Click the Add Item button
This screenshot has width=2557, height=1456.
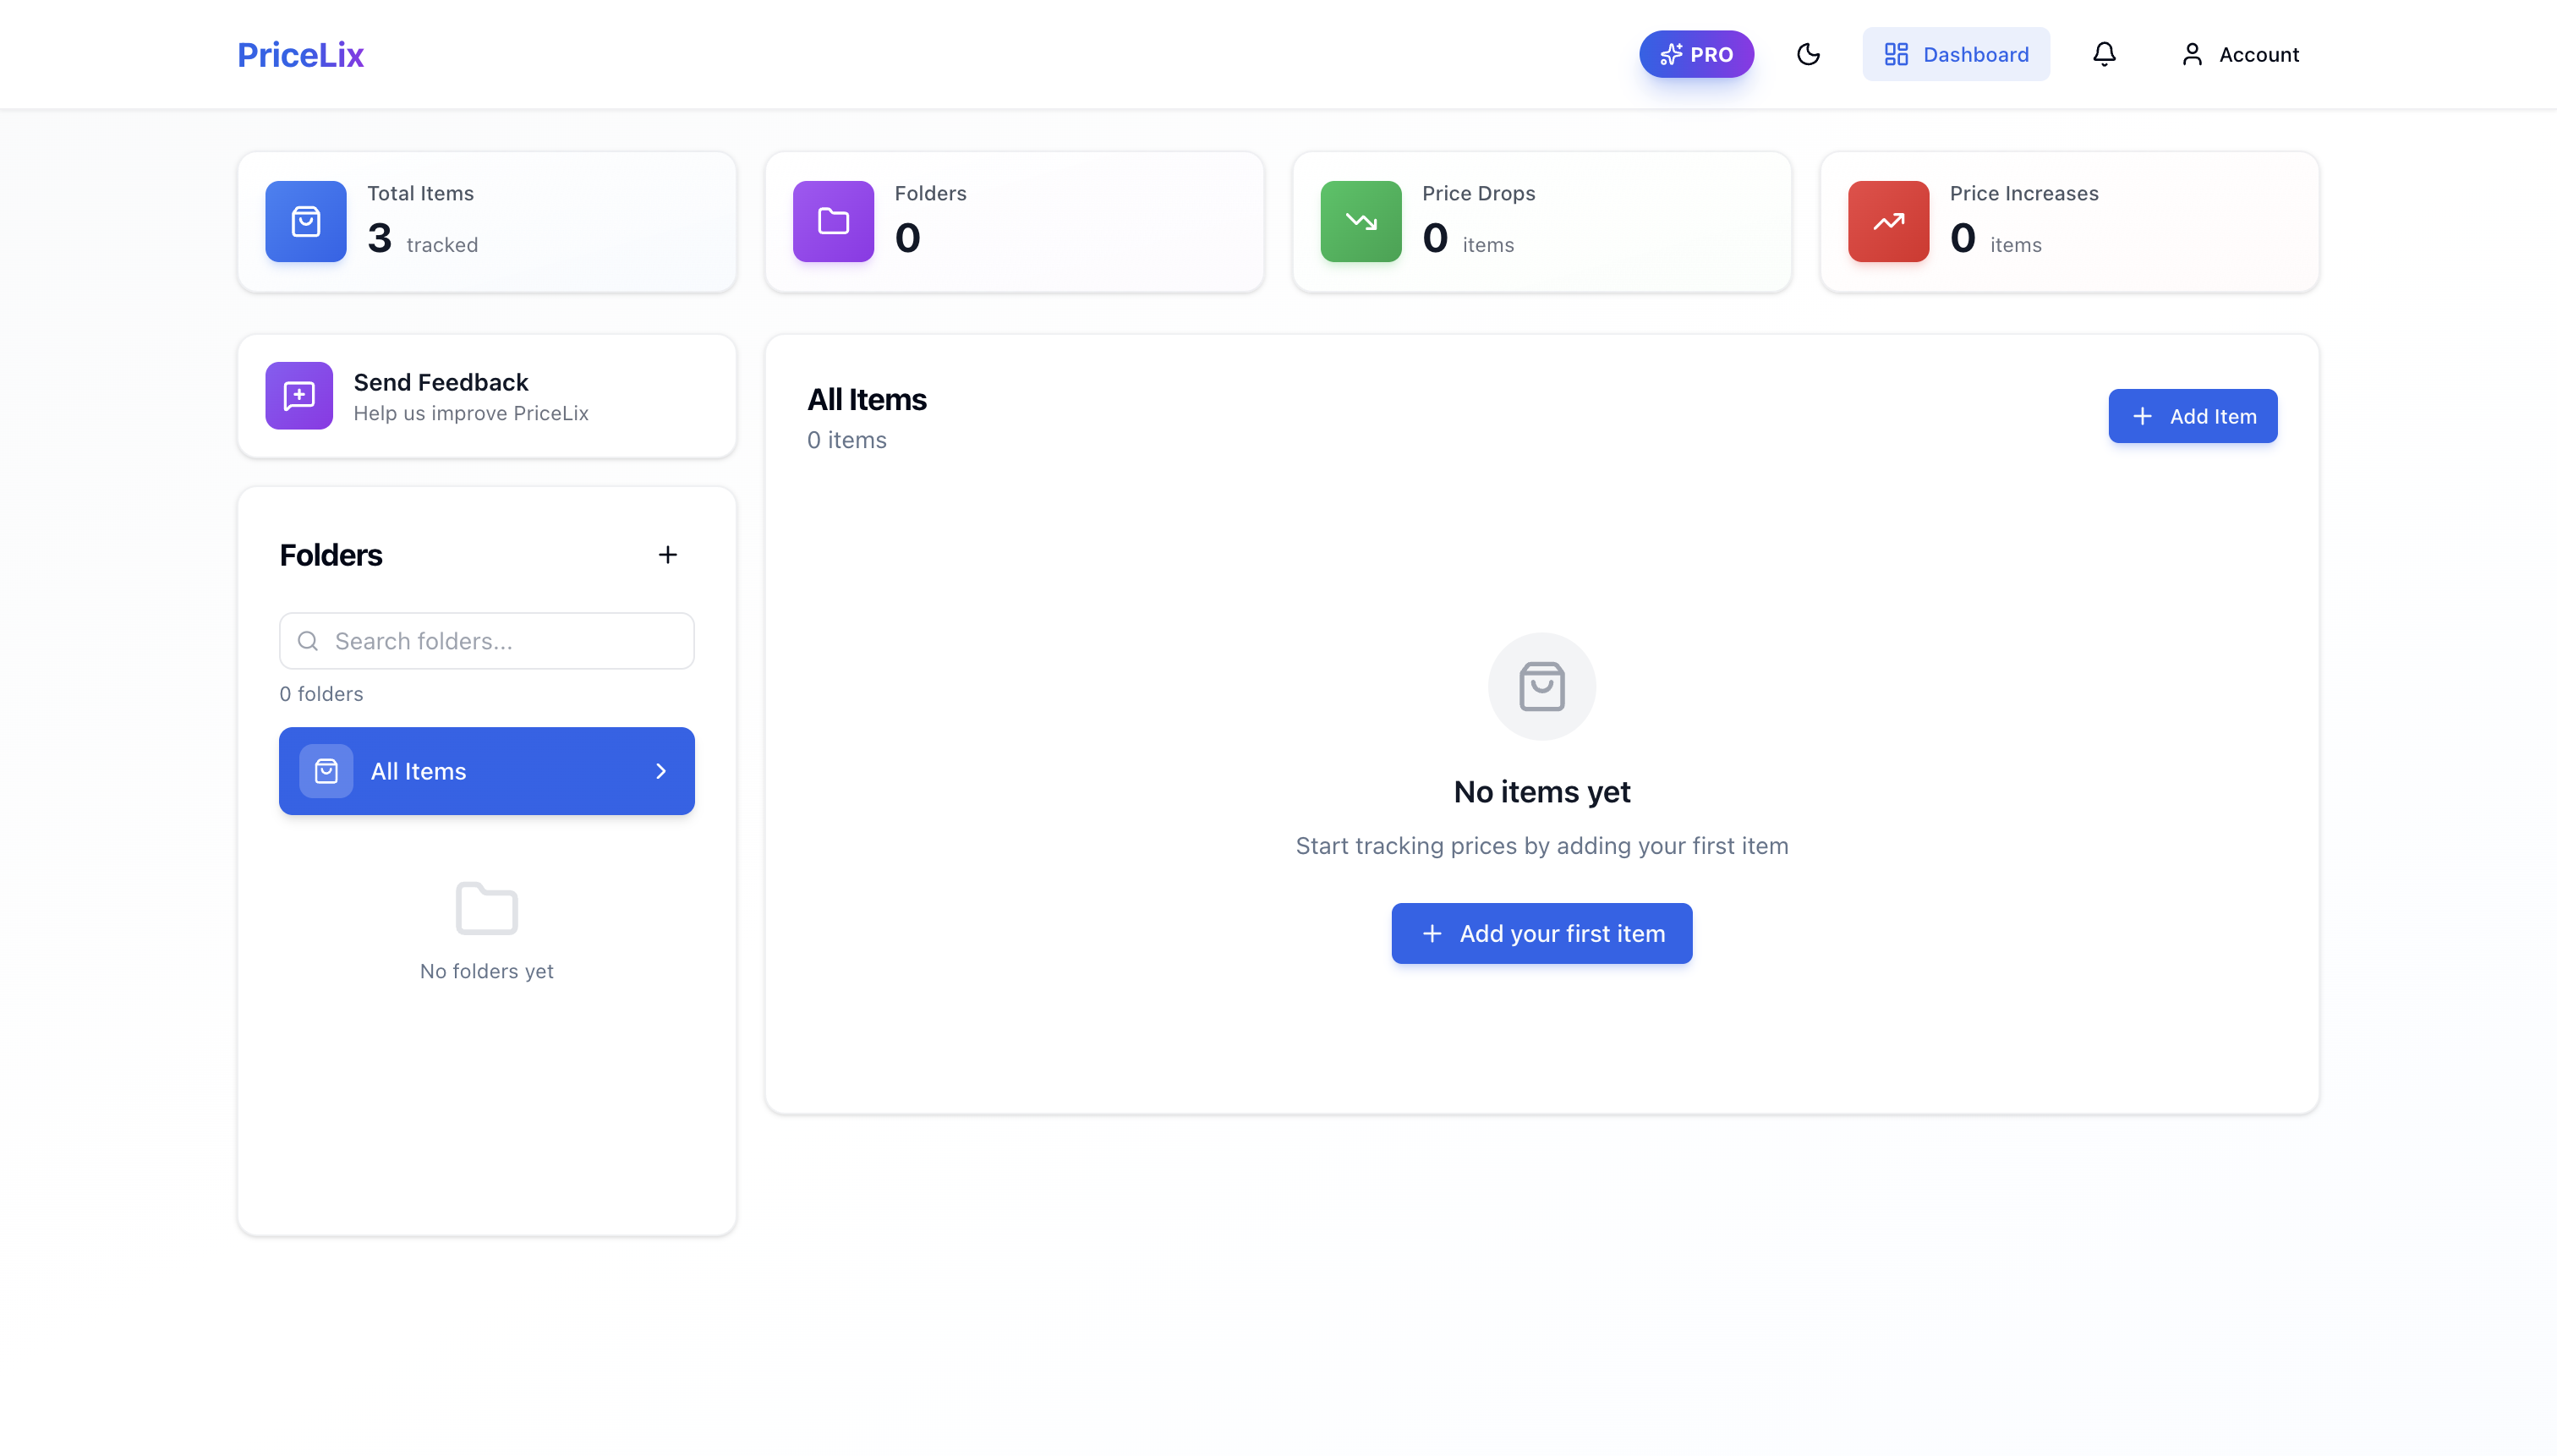point(2192,415)
